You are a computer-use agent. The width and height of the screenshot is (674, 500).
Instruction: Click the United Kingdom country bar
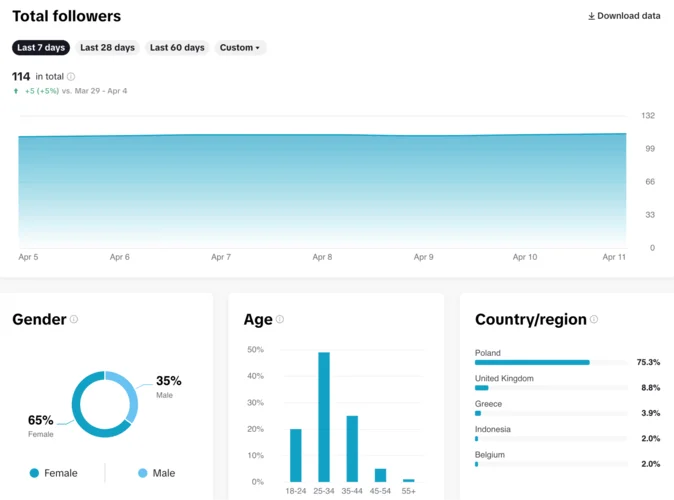482,388
